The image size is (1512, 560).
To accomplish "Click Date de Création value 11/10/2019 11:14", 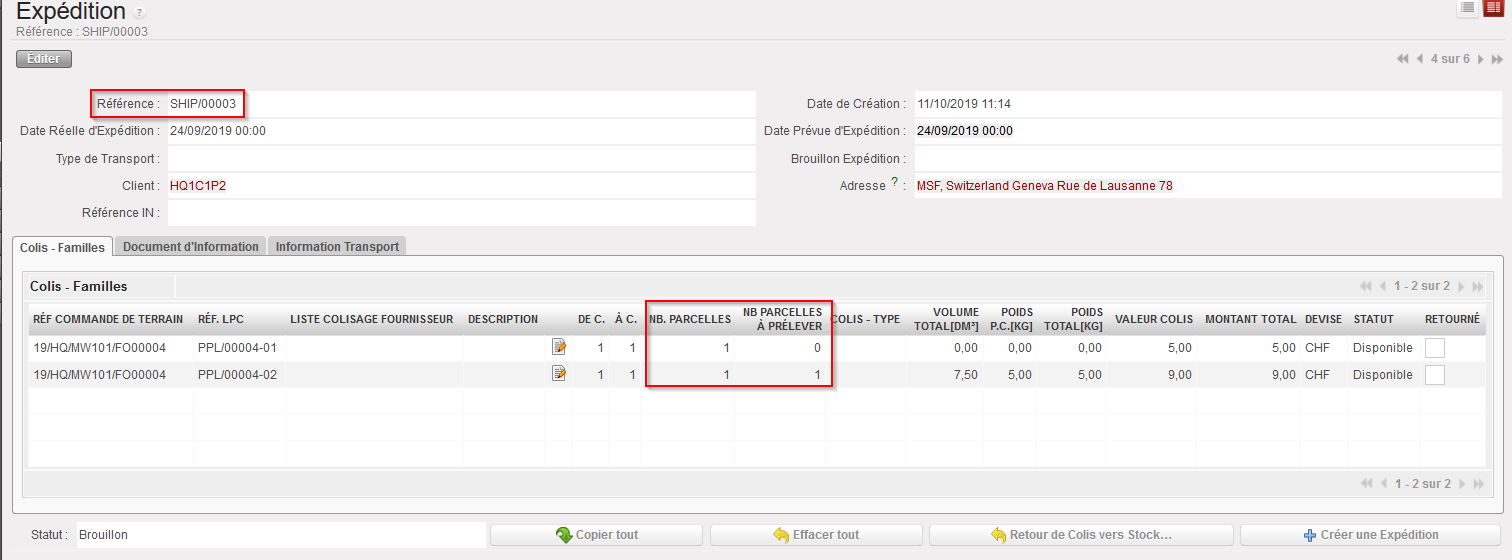I will coord(964,104).
